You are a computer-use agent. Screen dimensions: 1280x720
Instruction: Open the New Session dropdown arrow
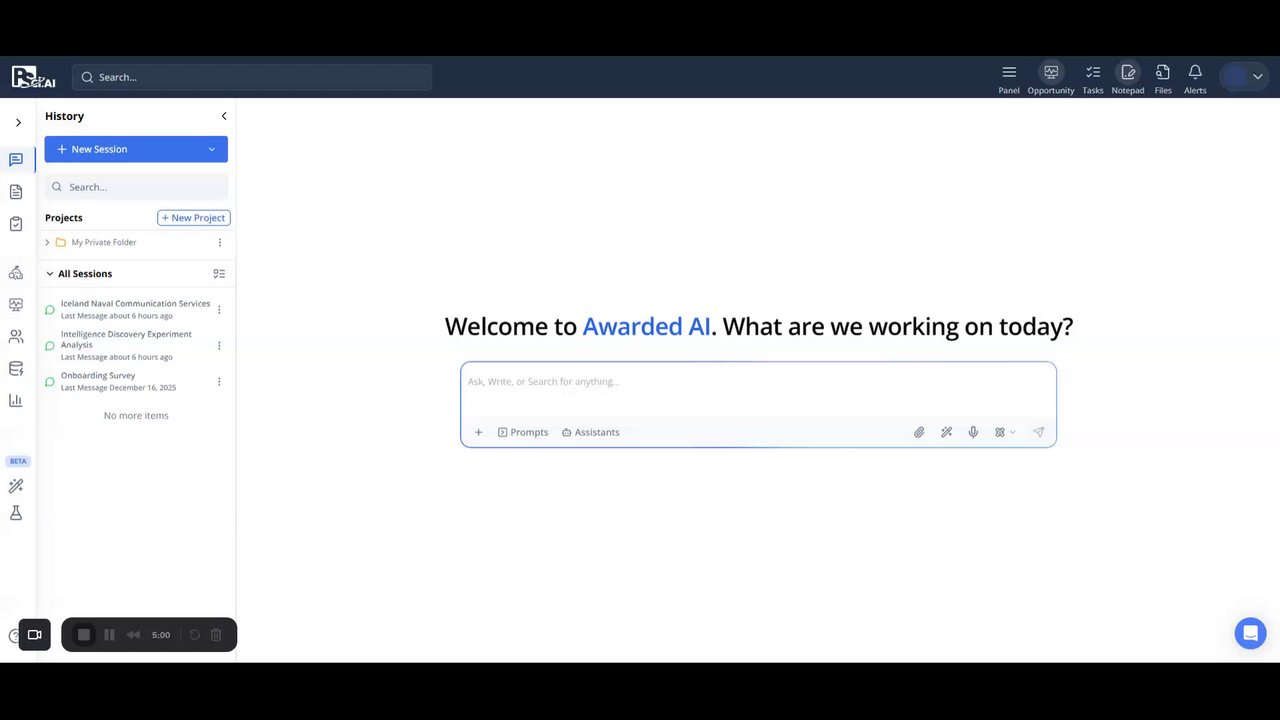click(x=211, y=149)
